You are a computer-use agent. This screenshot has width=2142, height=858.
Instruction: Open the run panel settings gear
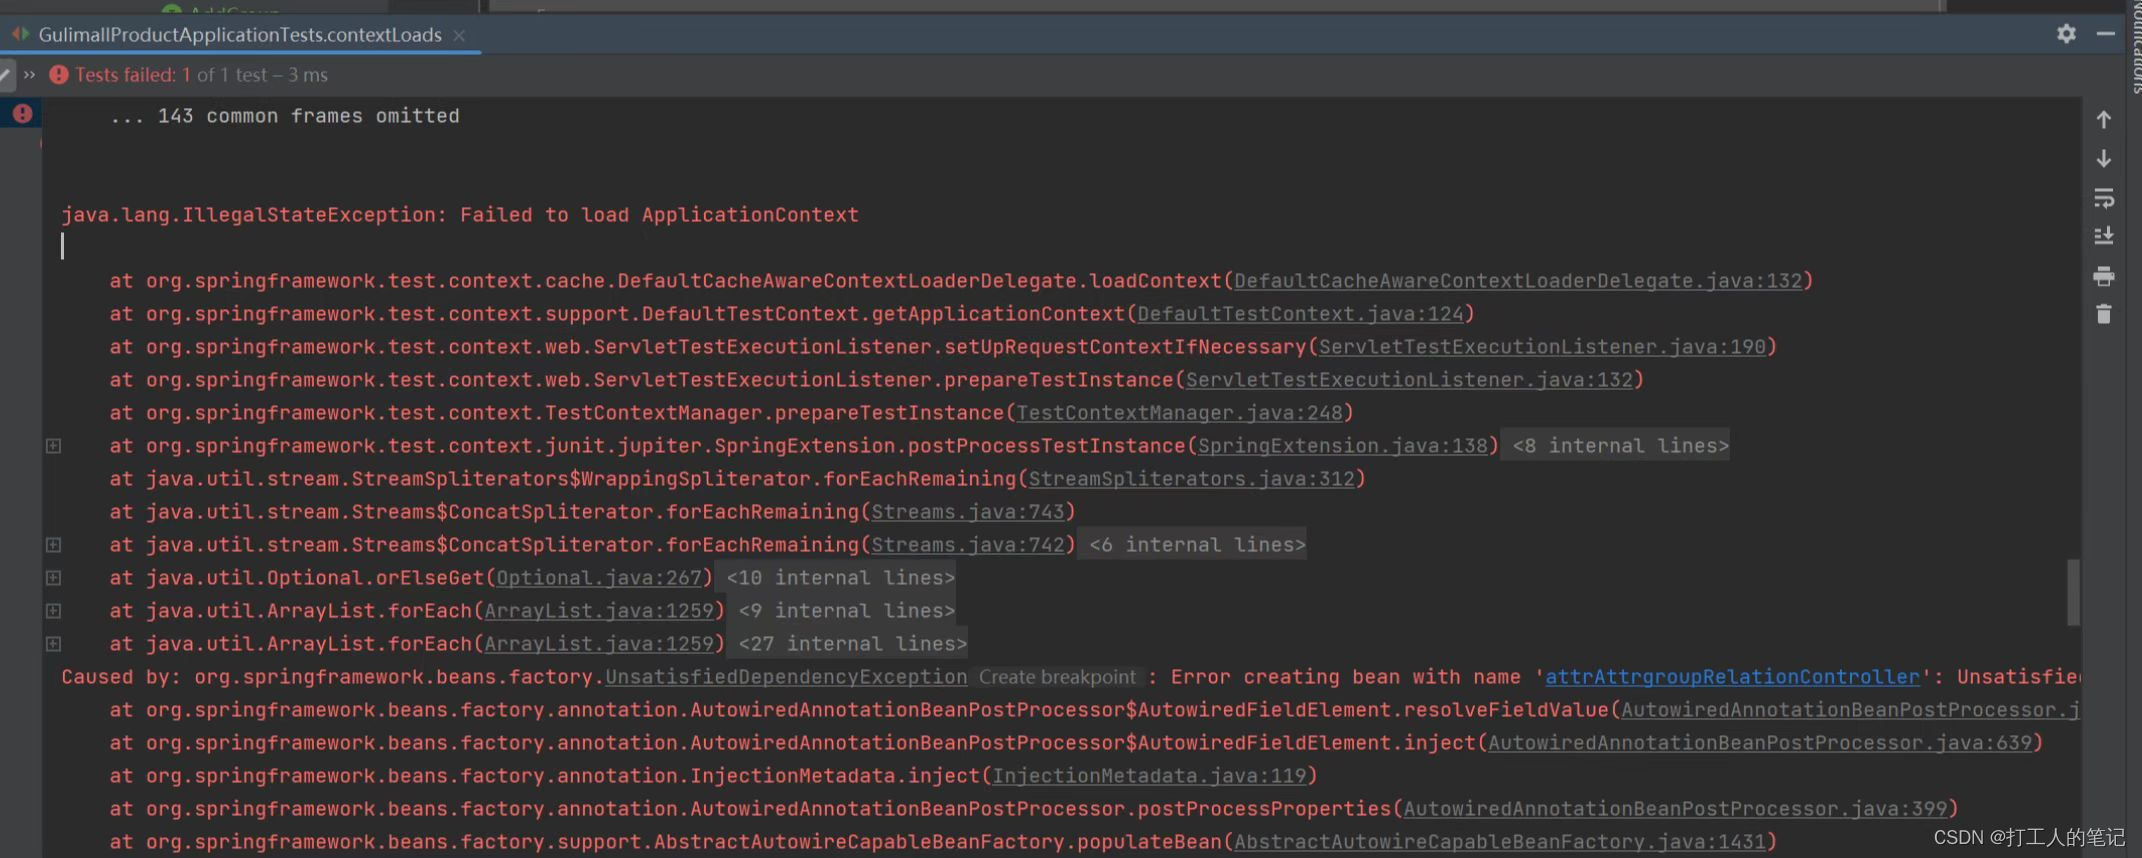coord(2066,34)
